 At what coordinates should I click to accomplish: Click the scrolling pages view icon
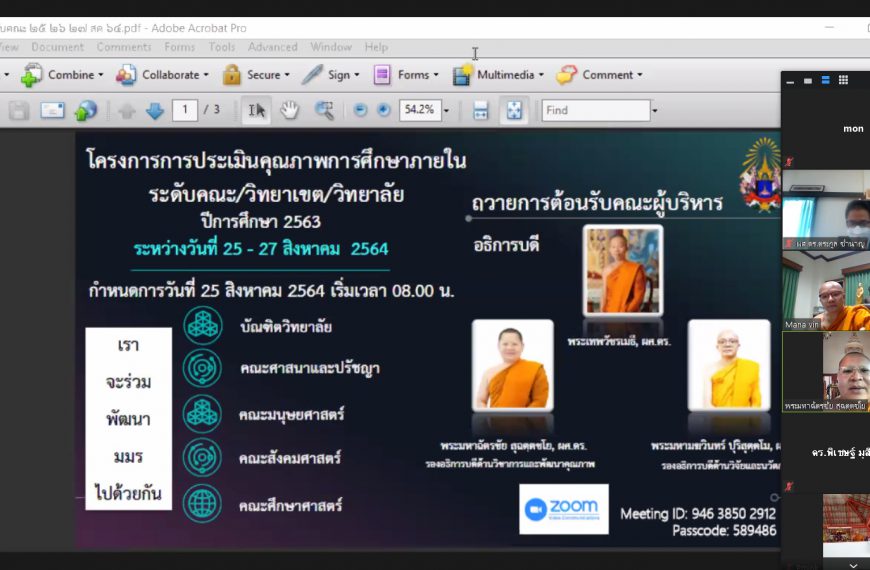(480, 110)
